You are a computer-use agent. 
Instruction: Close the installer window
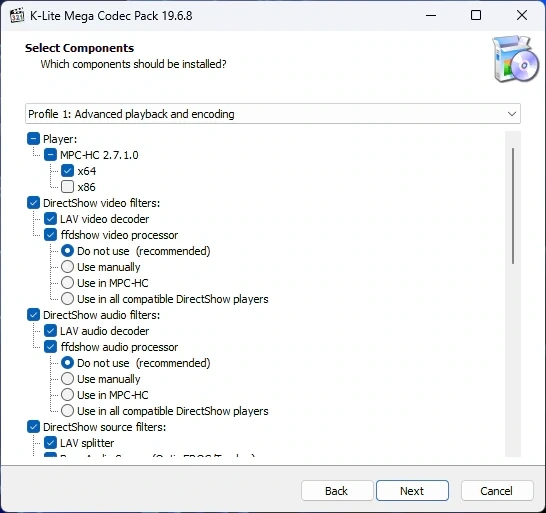click(x=522, y=15)
